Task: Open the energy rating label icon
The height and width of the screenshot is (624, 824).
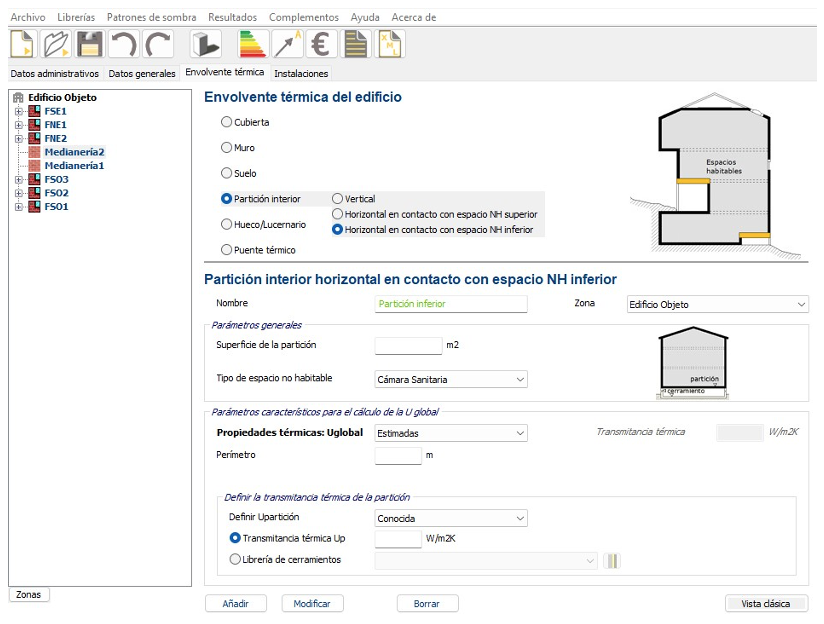Action: 253,45
